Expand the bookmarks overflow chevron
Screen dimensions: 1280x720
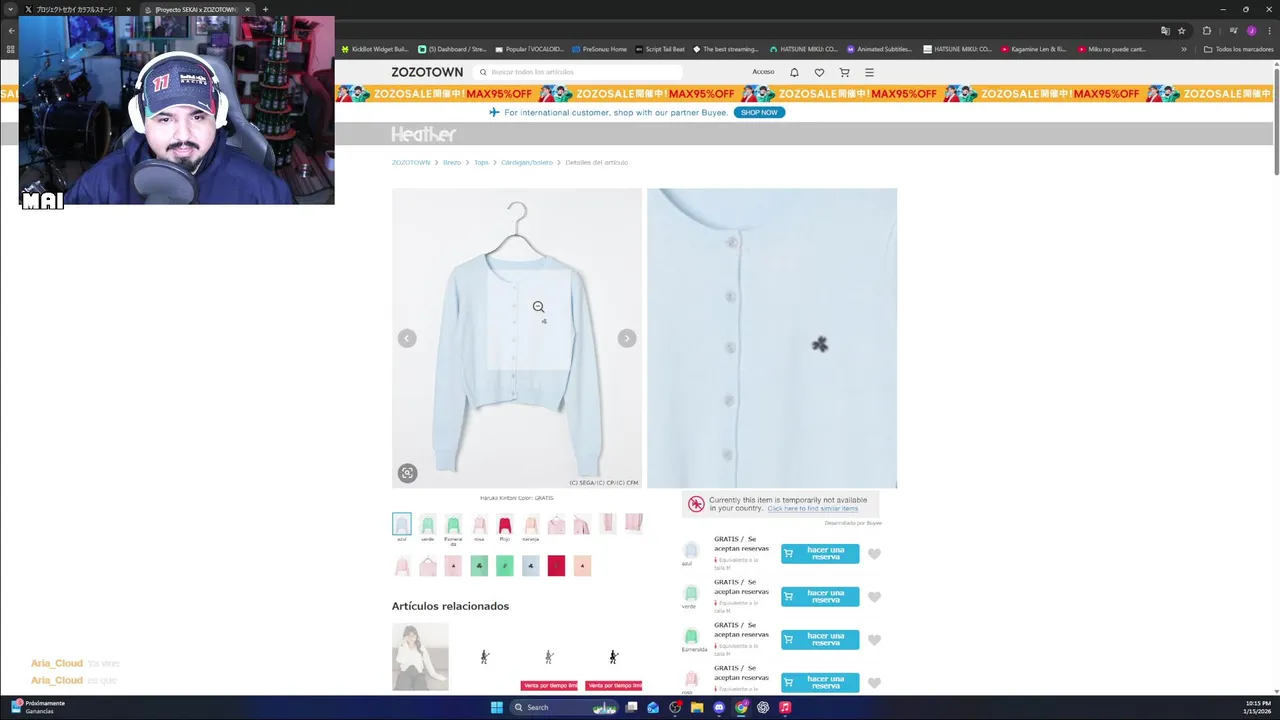(1184, 49)
